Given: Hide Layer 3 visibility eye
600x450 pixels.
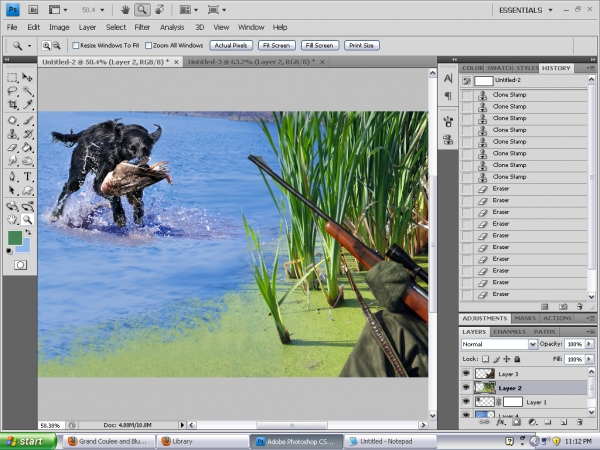Looking at the screenshot, I should (466, 373).
